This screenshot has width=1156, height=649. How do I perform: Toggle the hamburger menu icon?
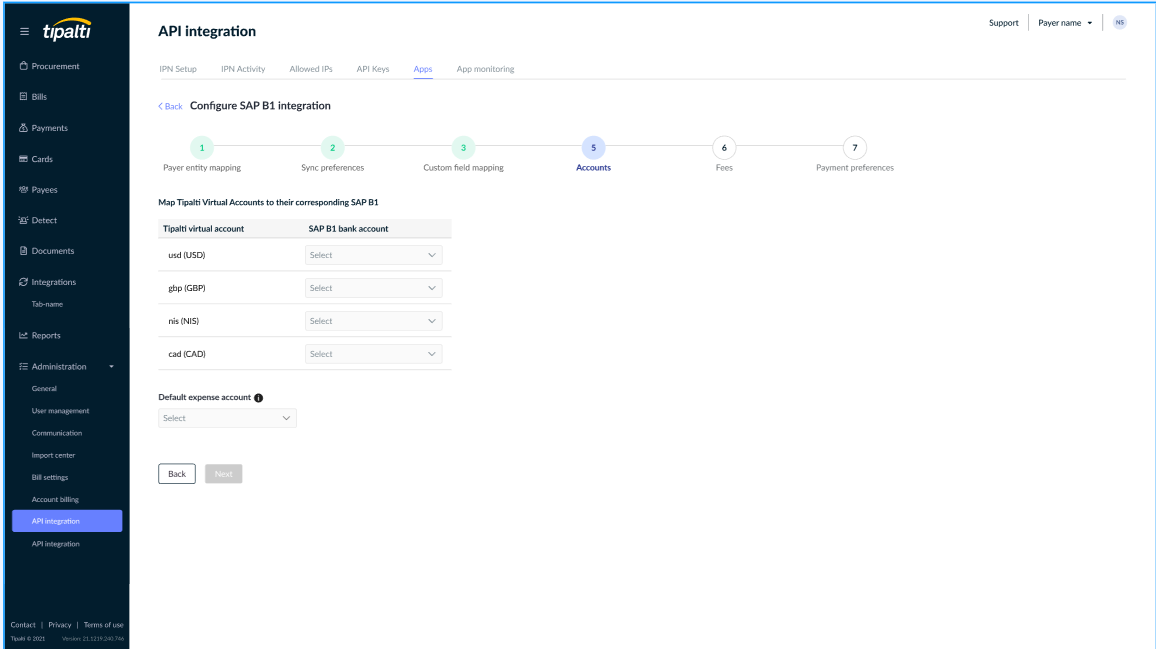pos(24,32)
